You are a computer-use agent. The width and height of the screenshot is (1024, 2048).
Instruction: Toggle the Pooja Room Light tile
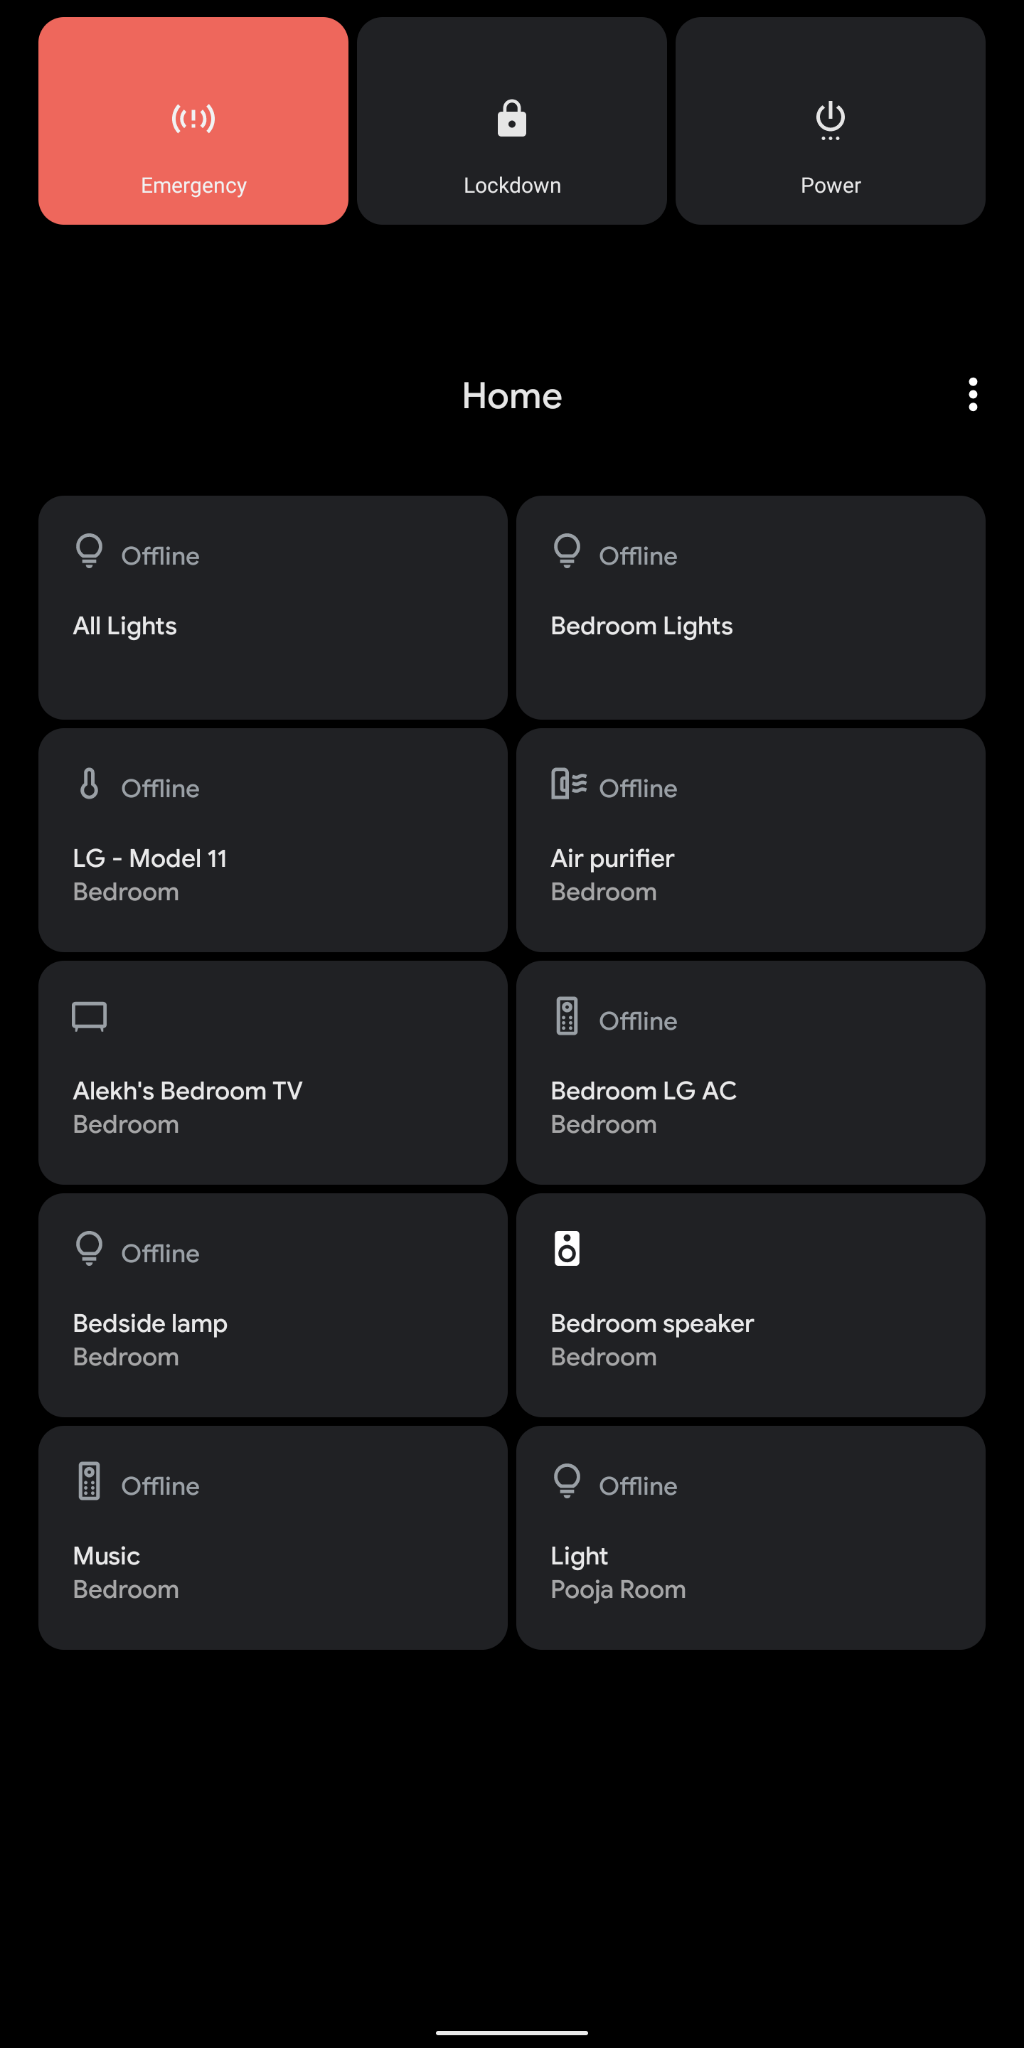pos(751,1538)
